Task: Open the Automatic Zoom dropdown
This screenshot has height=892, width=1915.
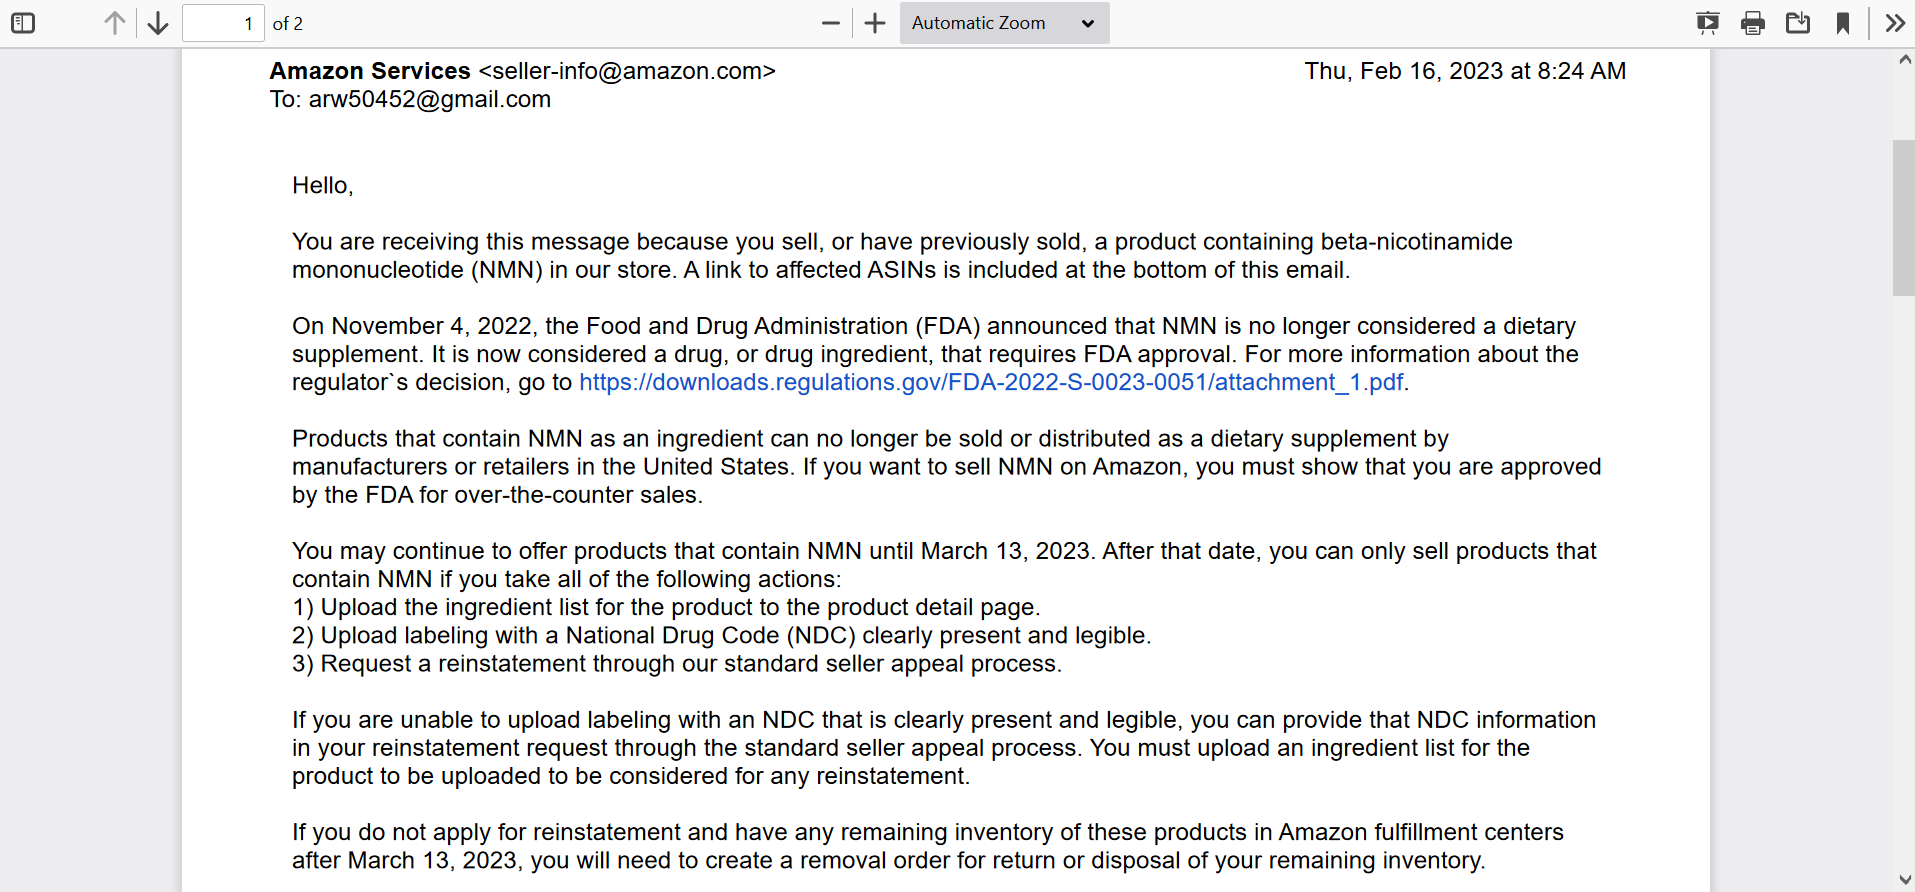Action: [1004, 23]
